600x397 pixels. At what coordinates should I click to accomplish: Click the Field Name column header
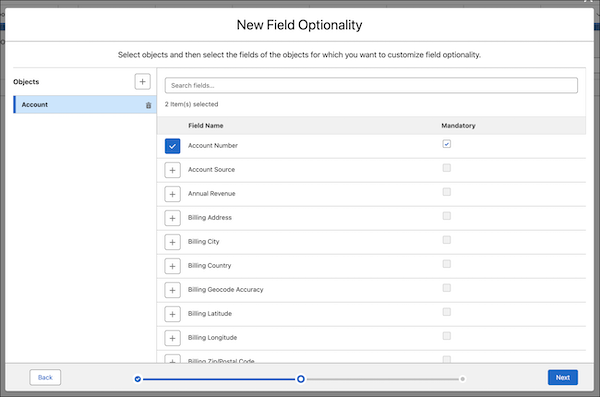point(205,126)
